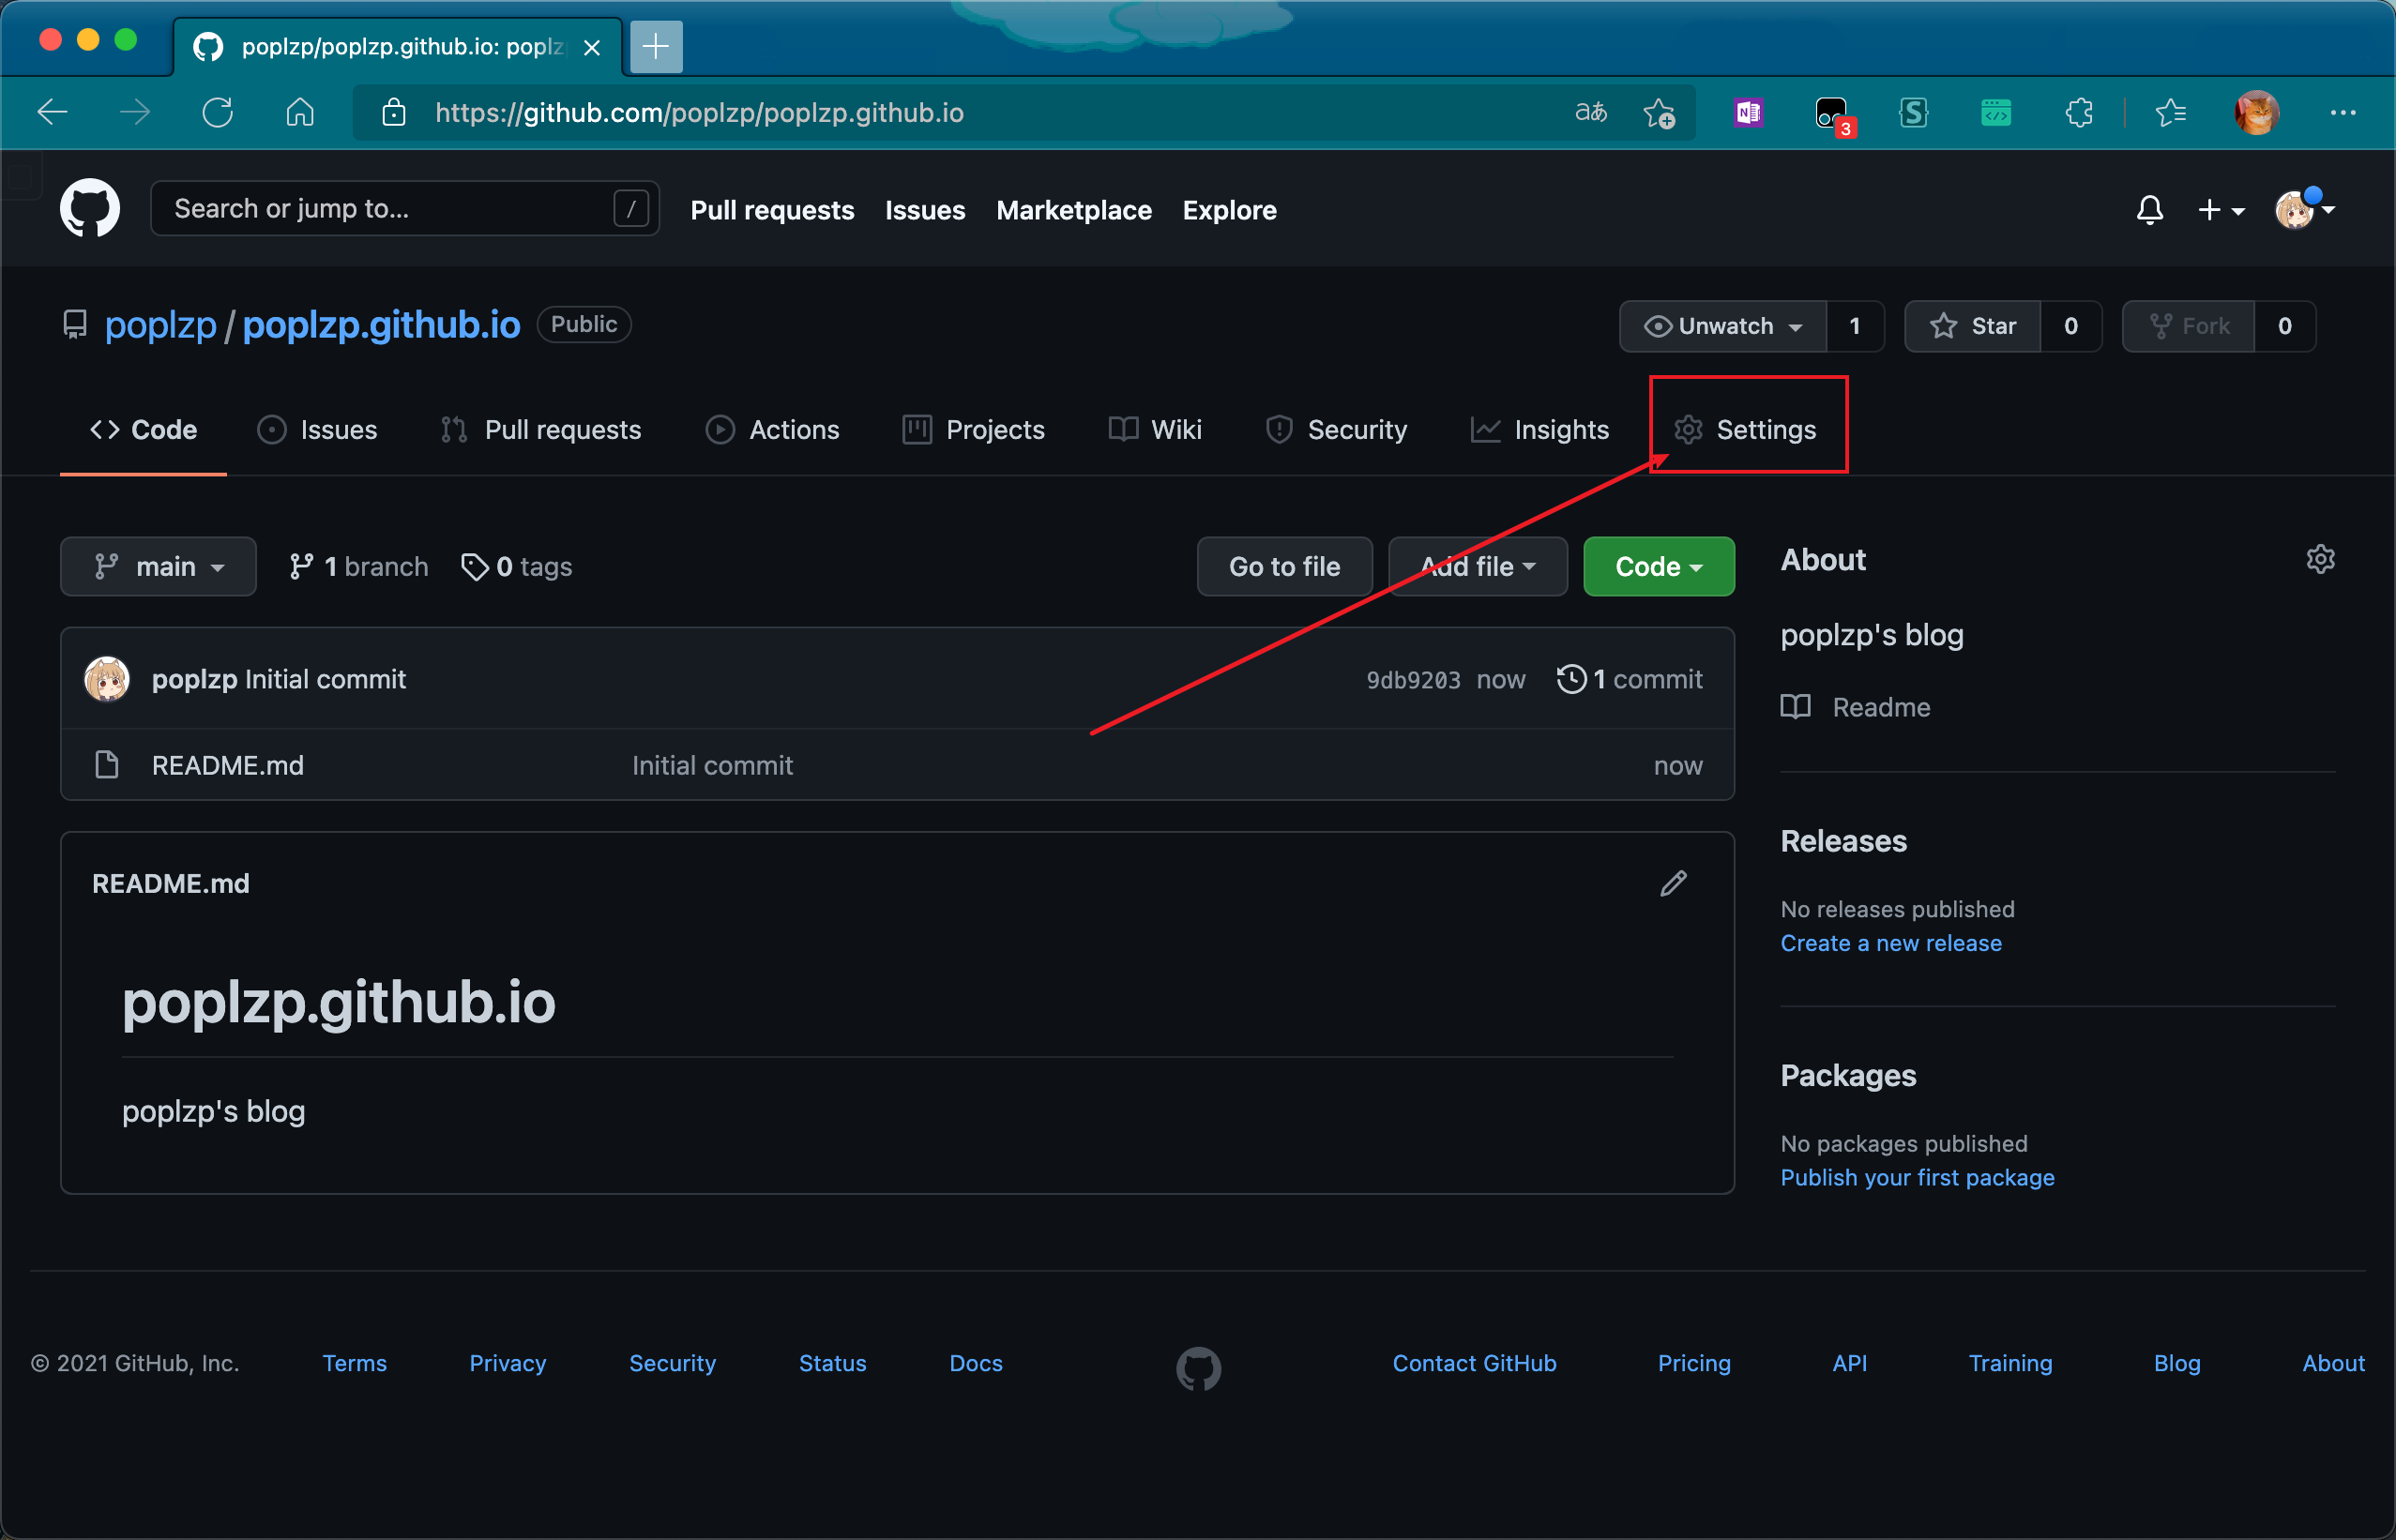Expand the Add file dropdown
The width and height of the screenshot is (2396, 1540).
coord(1478,567)
